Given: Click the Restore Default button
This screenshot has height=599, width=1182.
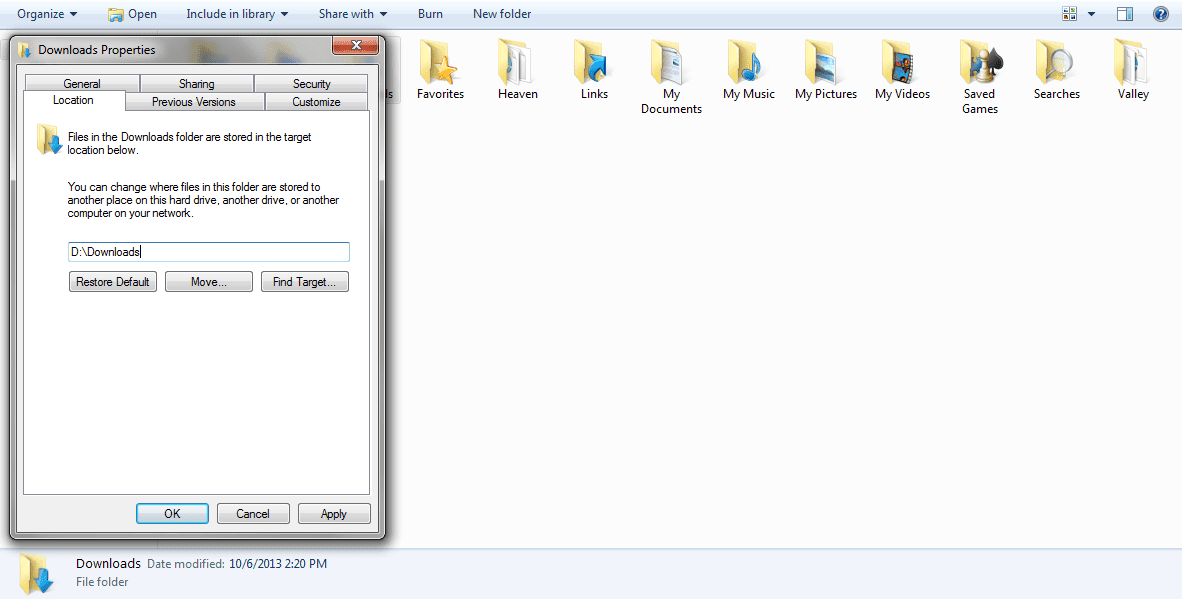Looking at the screenshot, I should [113, 282].
